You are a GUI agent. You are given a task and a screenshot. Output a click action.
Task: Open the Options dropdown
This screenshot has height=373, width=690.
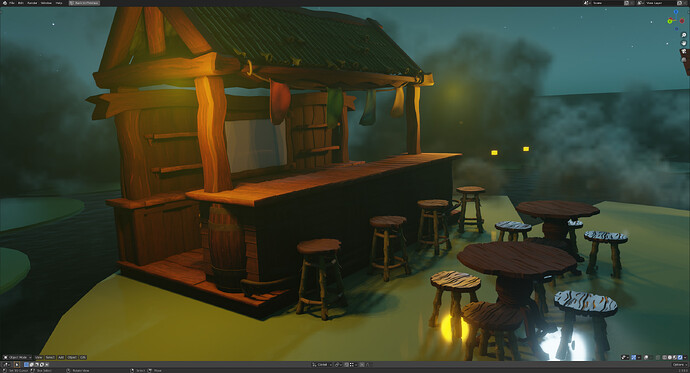coord(680,365)
